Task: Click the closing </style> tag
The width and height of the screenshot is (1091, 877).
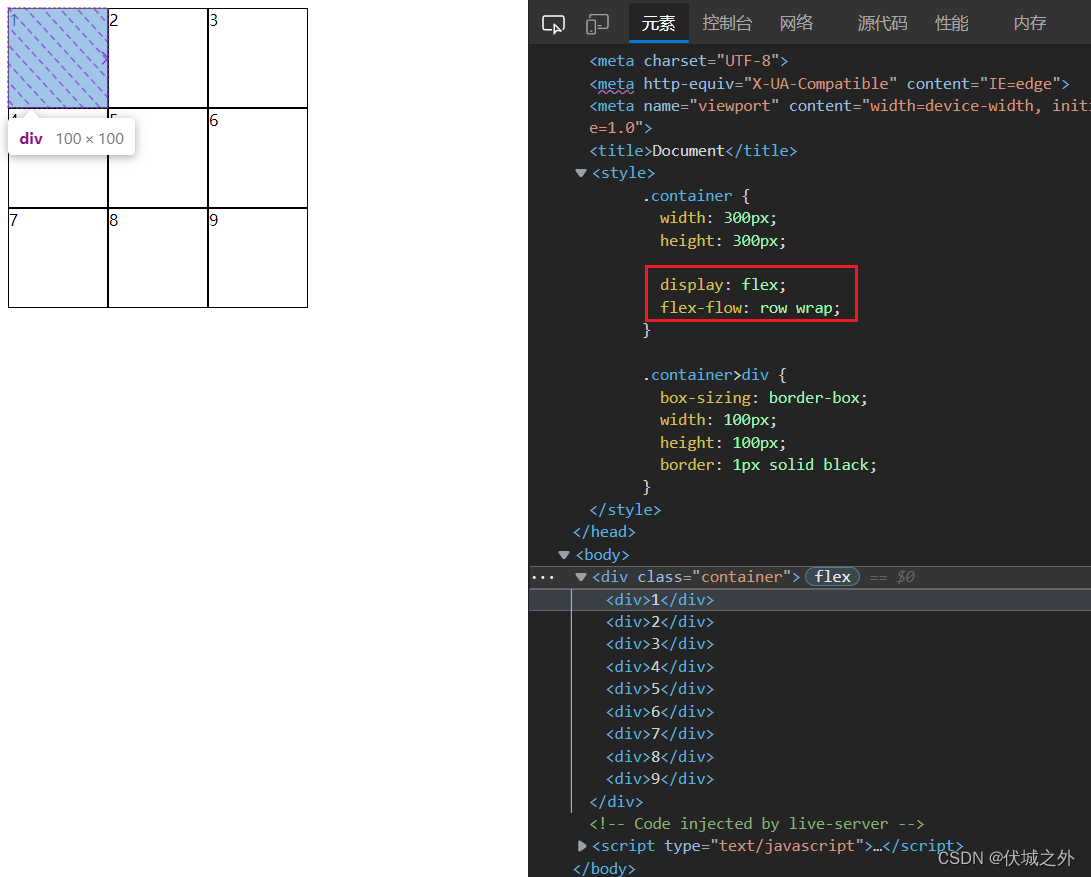Action: (x=625, y=509)
